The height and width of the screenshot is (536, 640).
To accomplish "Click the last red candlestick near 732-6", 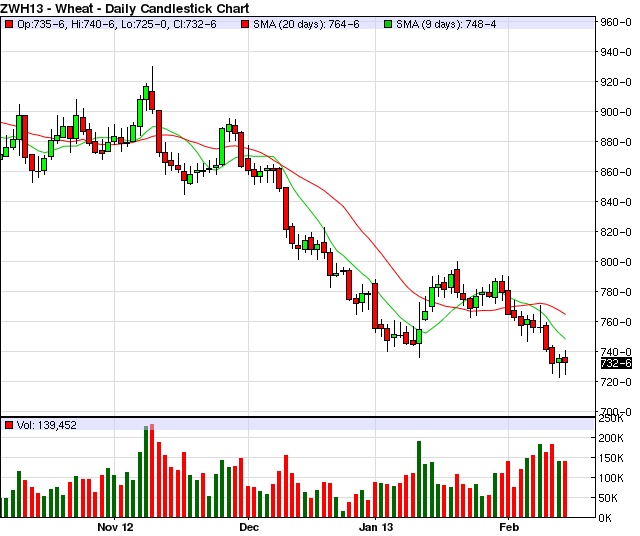I will pyautogui.click(x=565, y=360).
